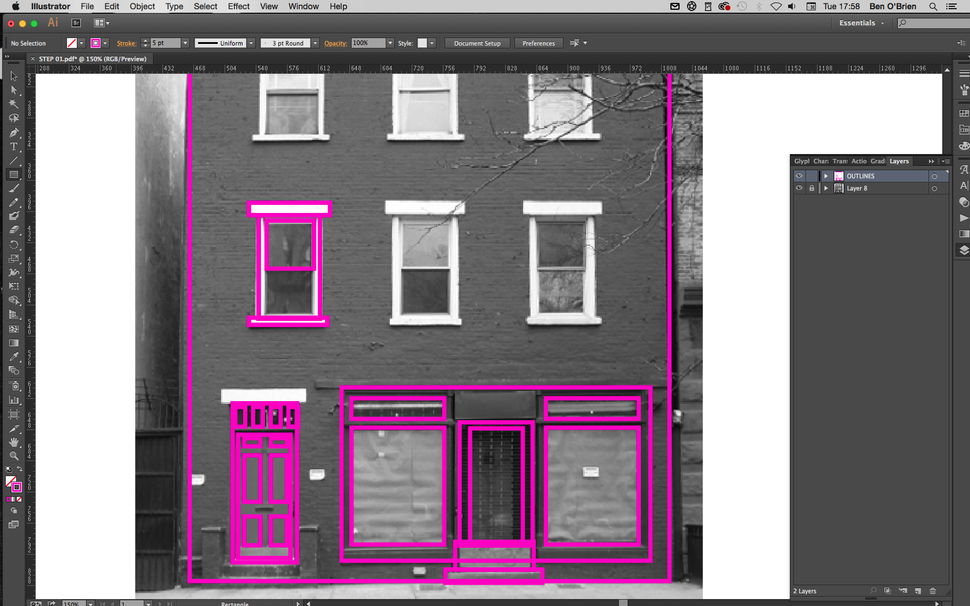Toggle visibility of Layer 8
The image size is (970, 606).
[799, 188]
